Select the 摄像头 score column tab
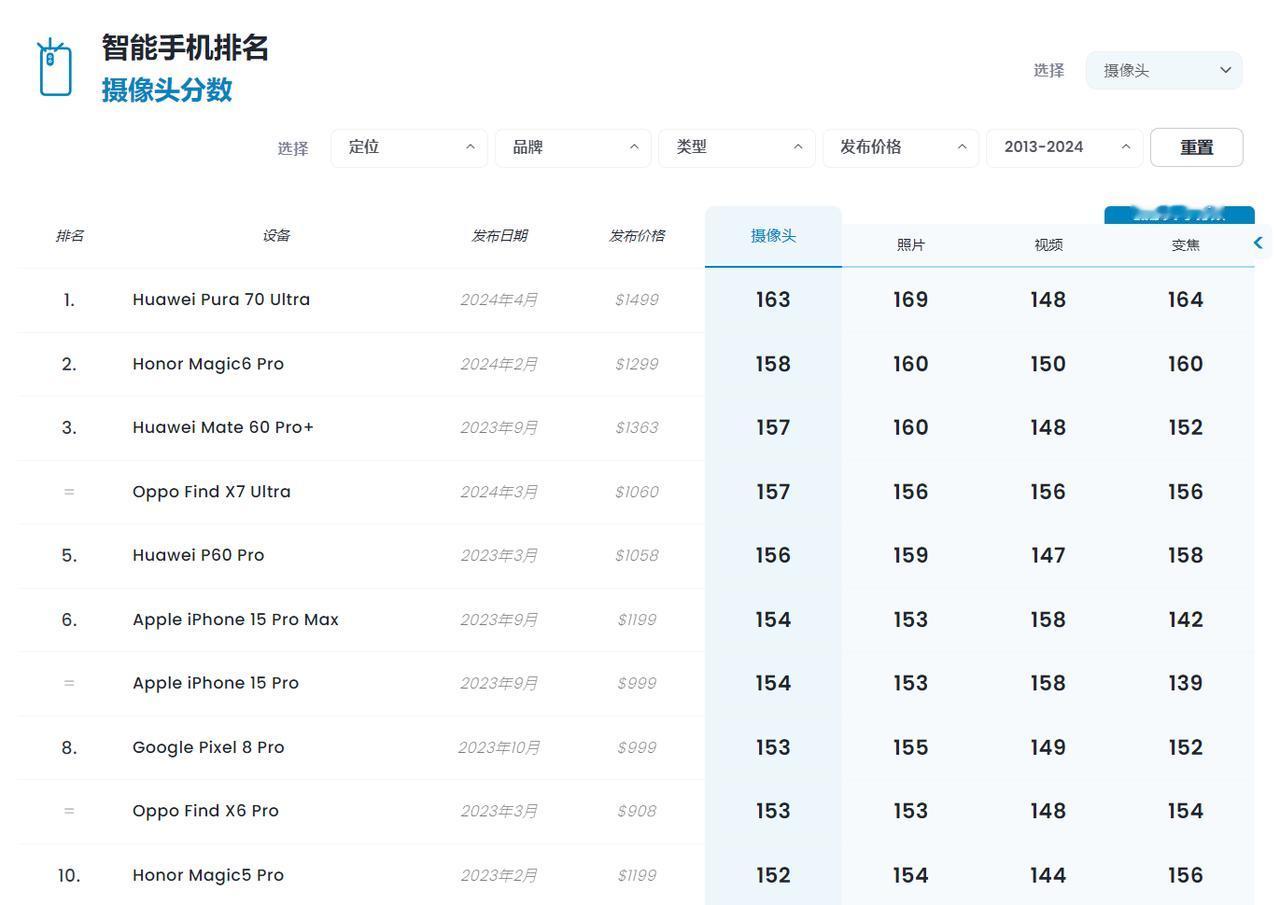This screenshot has height=905, width=1280. 773,236
